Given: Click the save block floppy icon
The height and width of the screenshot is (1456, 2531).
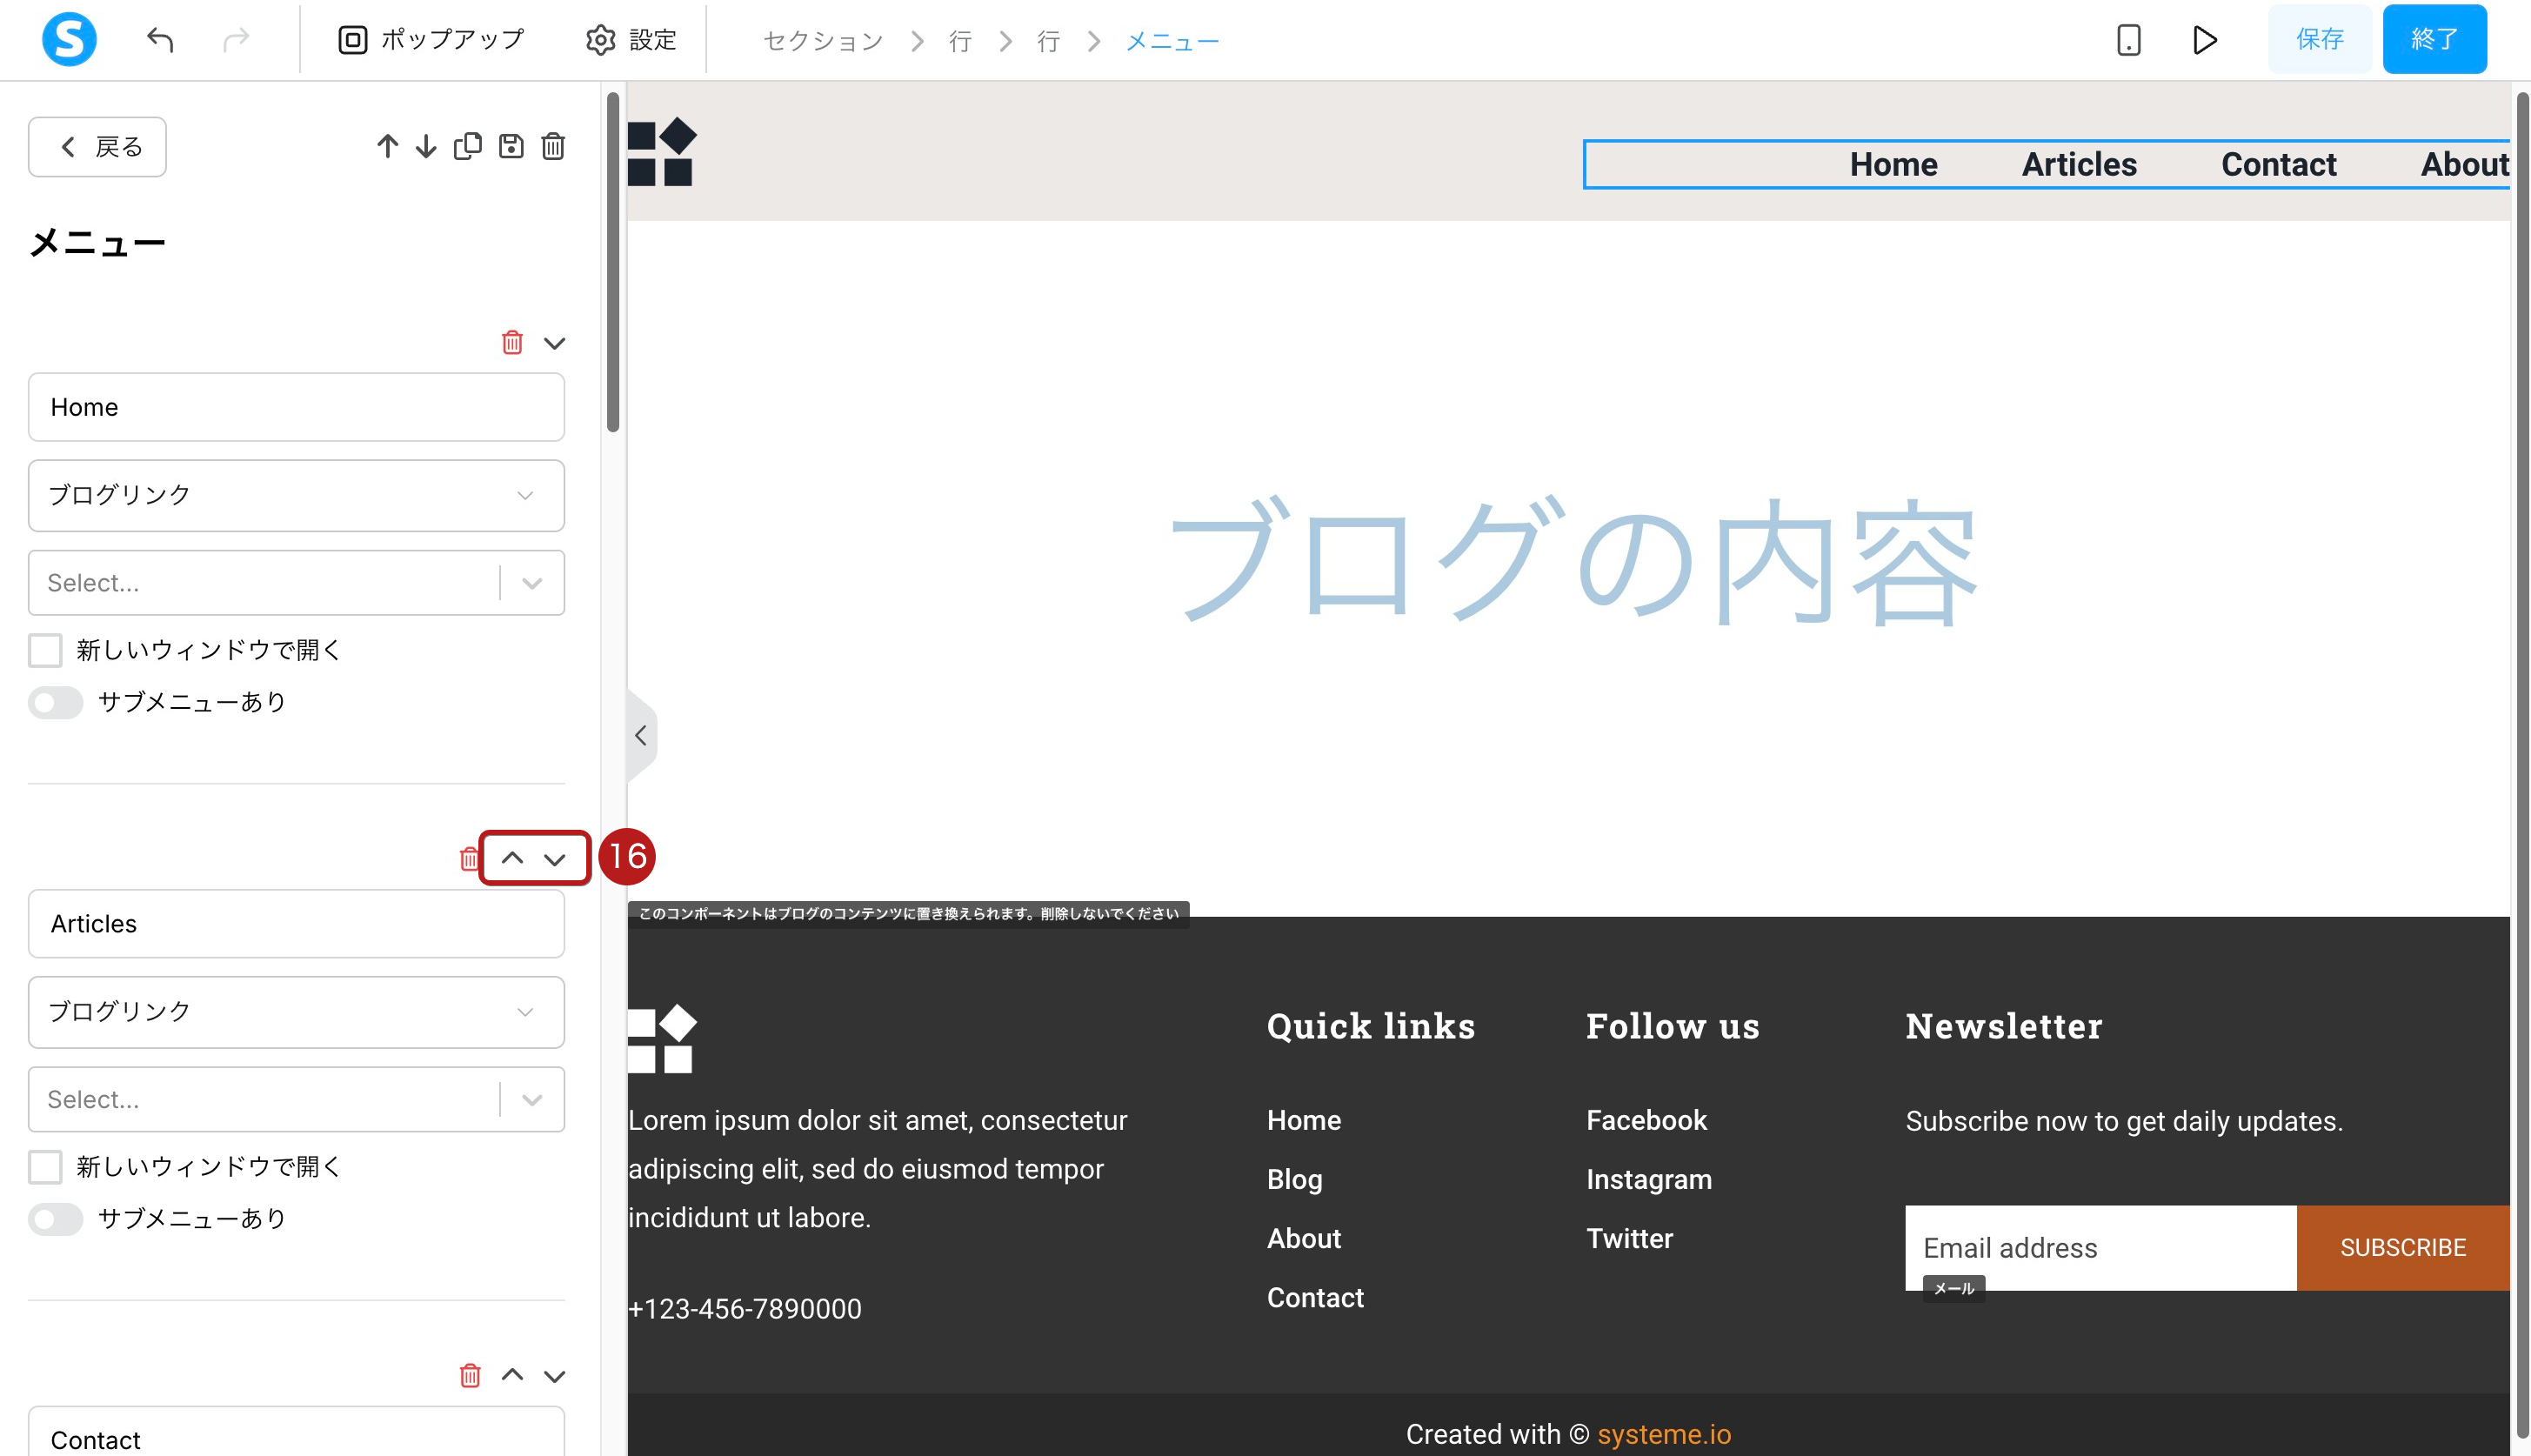Looking at the screenshot, I should (x=511, y=147).
